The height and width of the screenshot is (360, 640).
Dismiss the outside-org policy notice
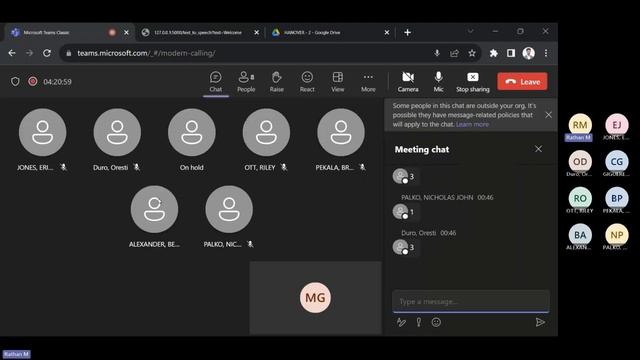tap(548, 115)
